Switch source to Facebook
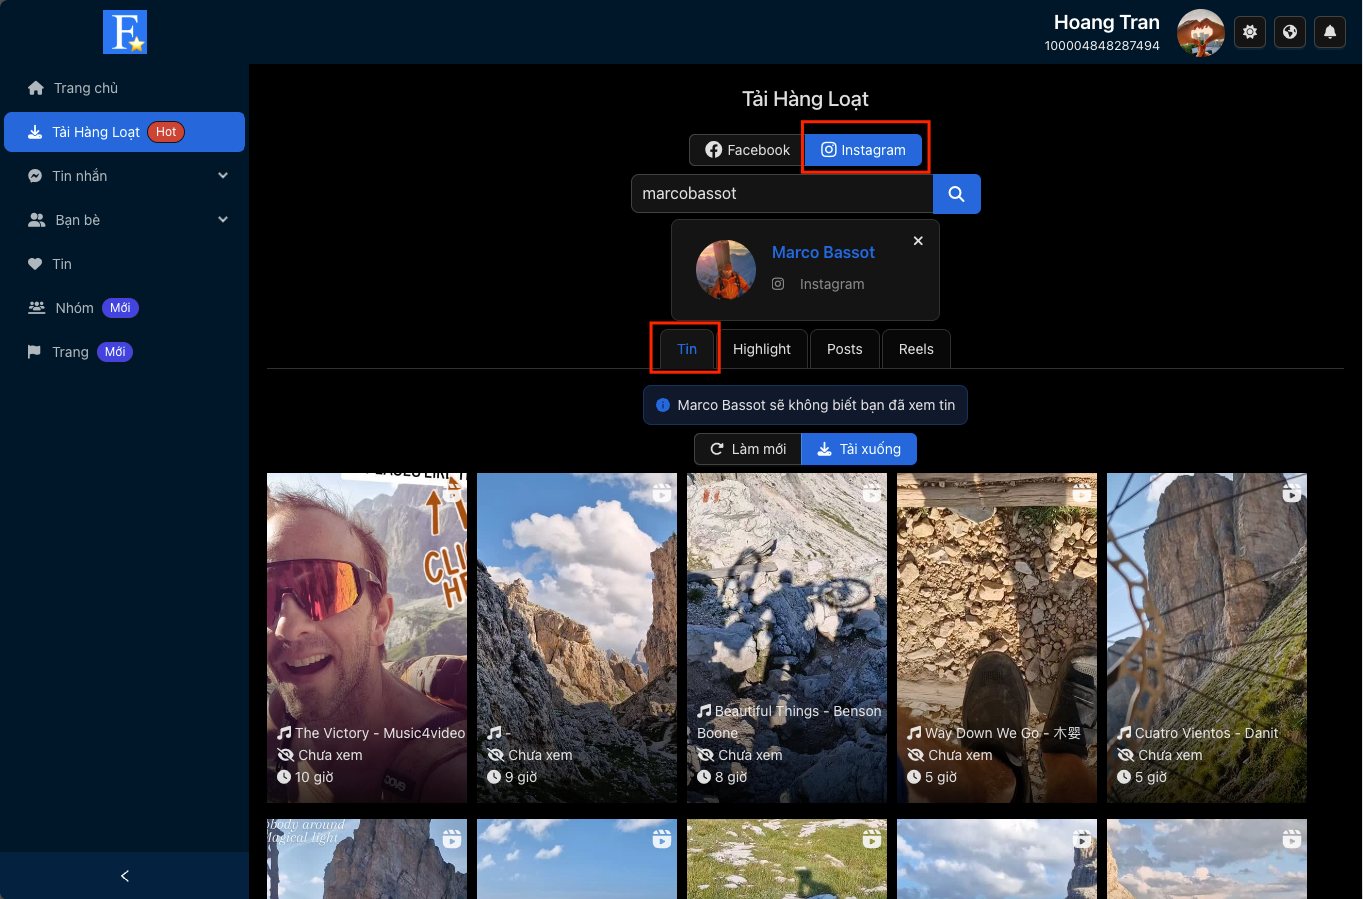1363x899 pixels. pos(747,150)
